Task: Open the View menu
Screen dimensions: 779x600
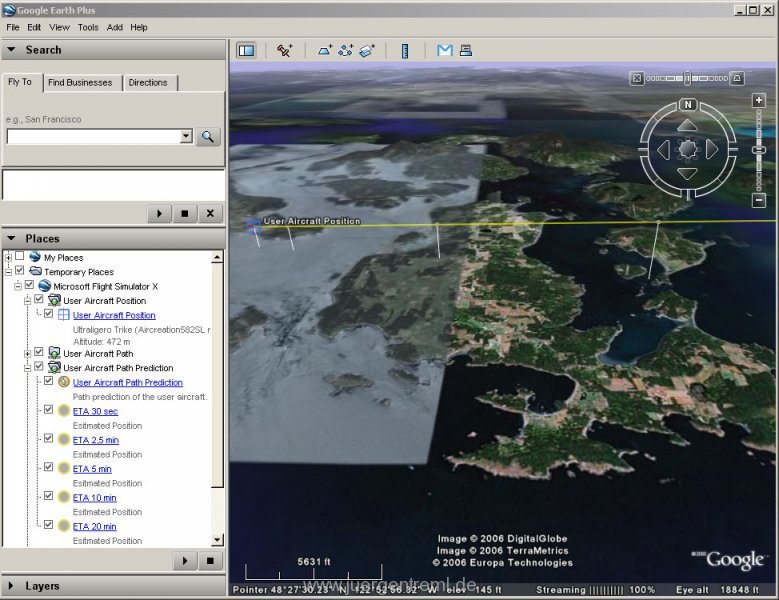Action: point(59,27)
